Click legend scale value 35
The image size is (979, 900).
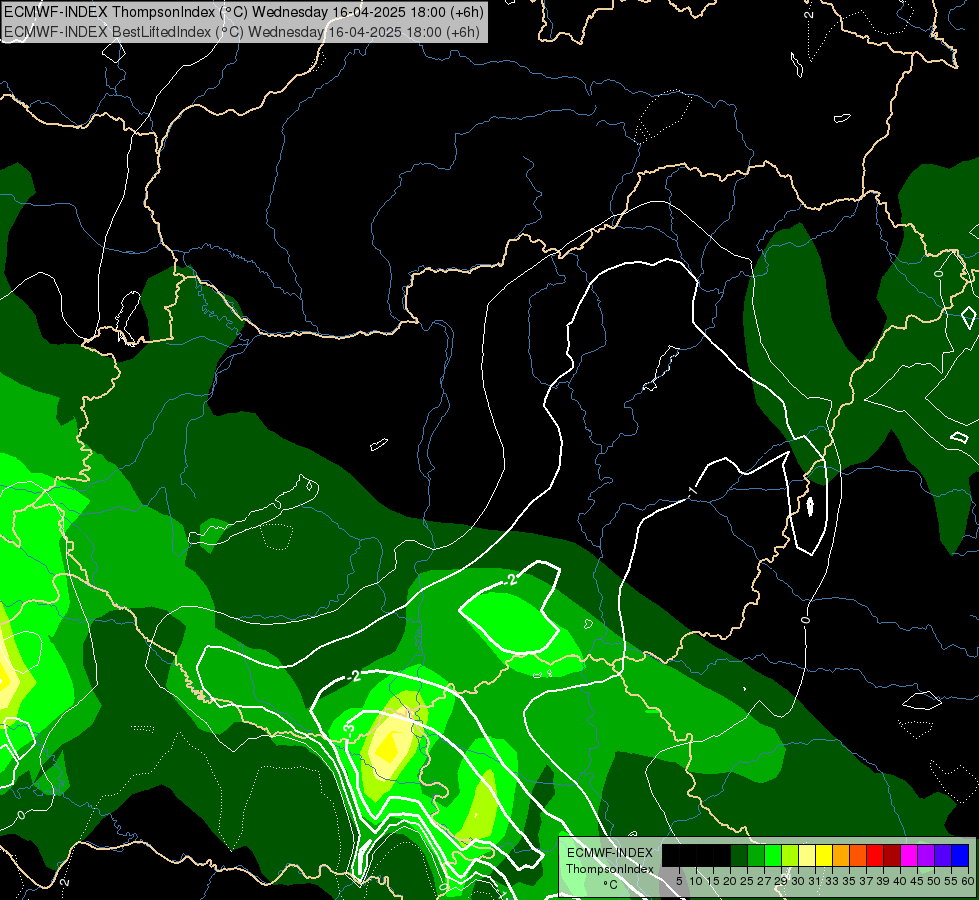pyautogui.click(x=849, y=881)
